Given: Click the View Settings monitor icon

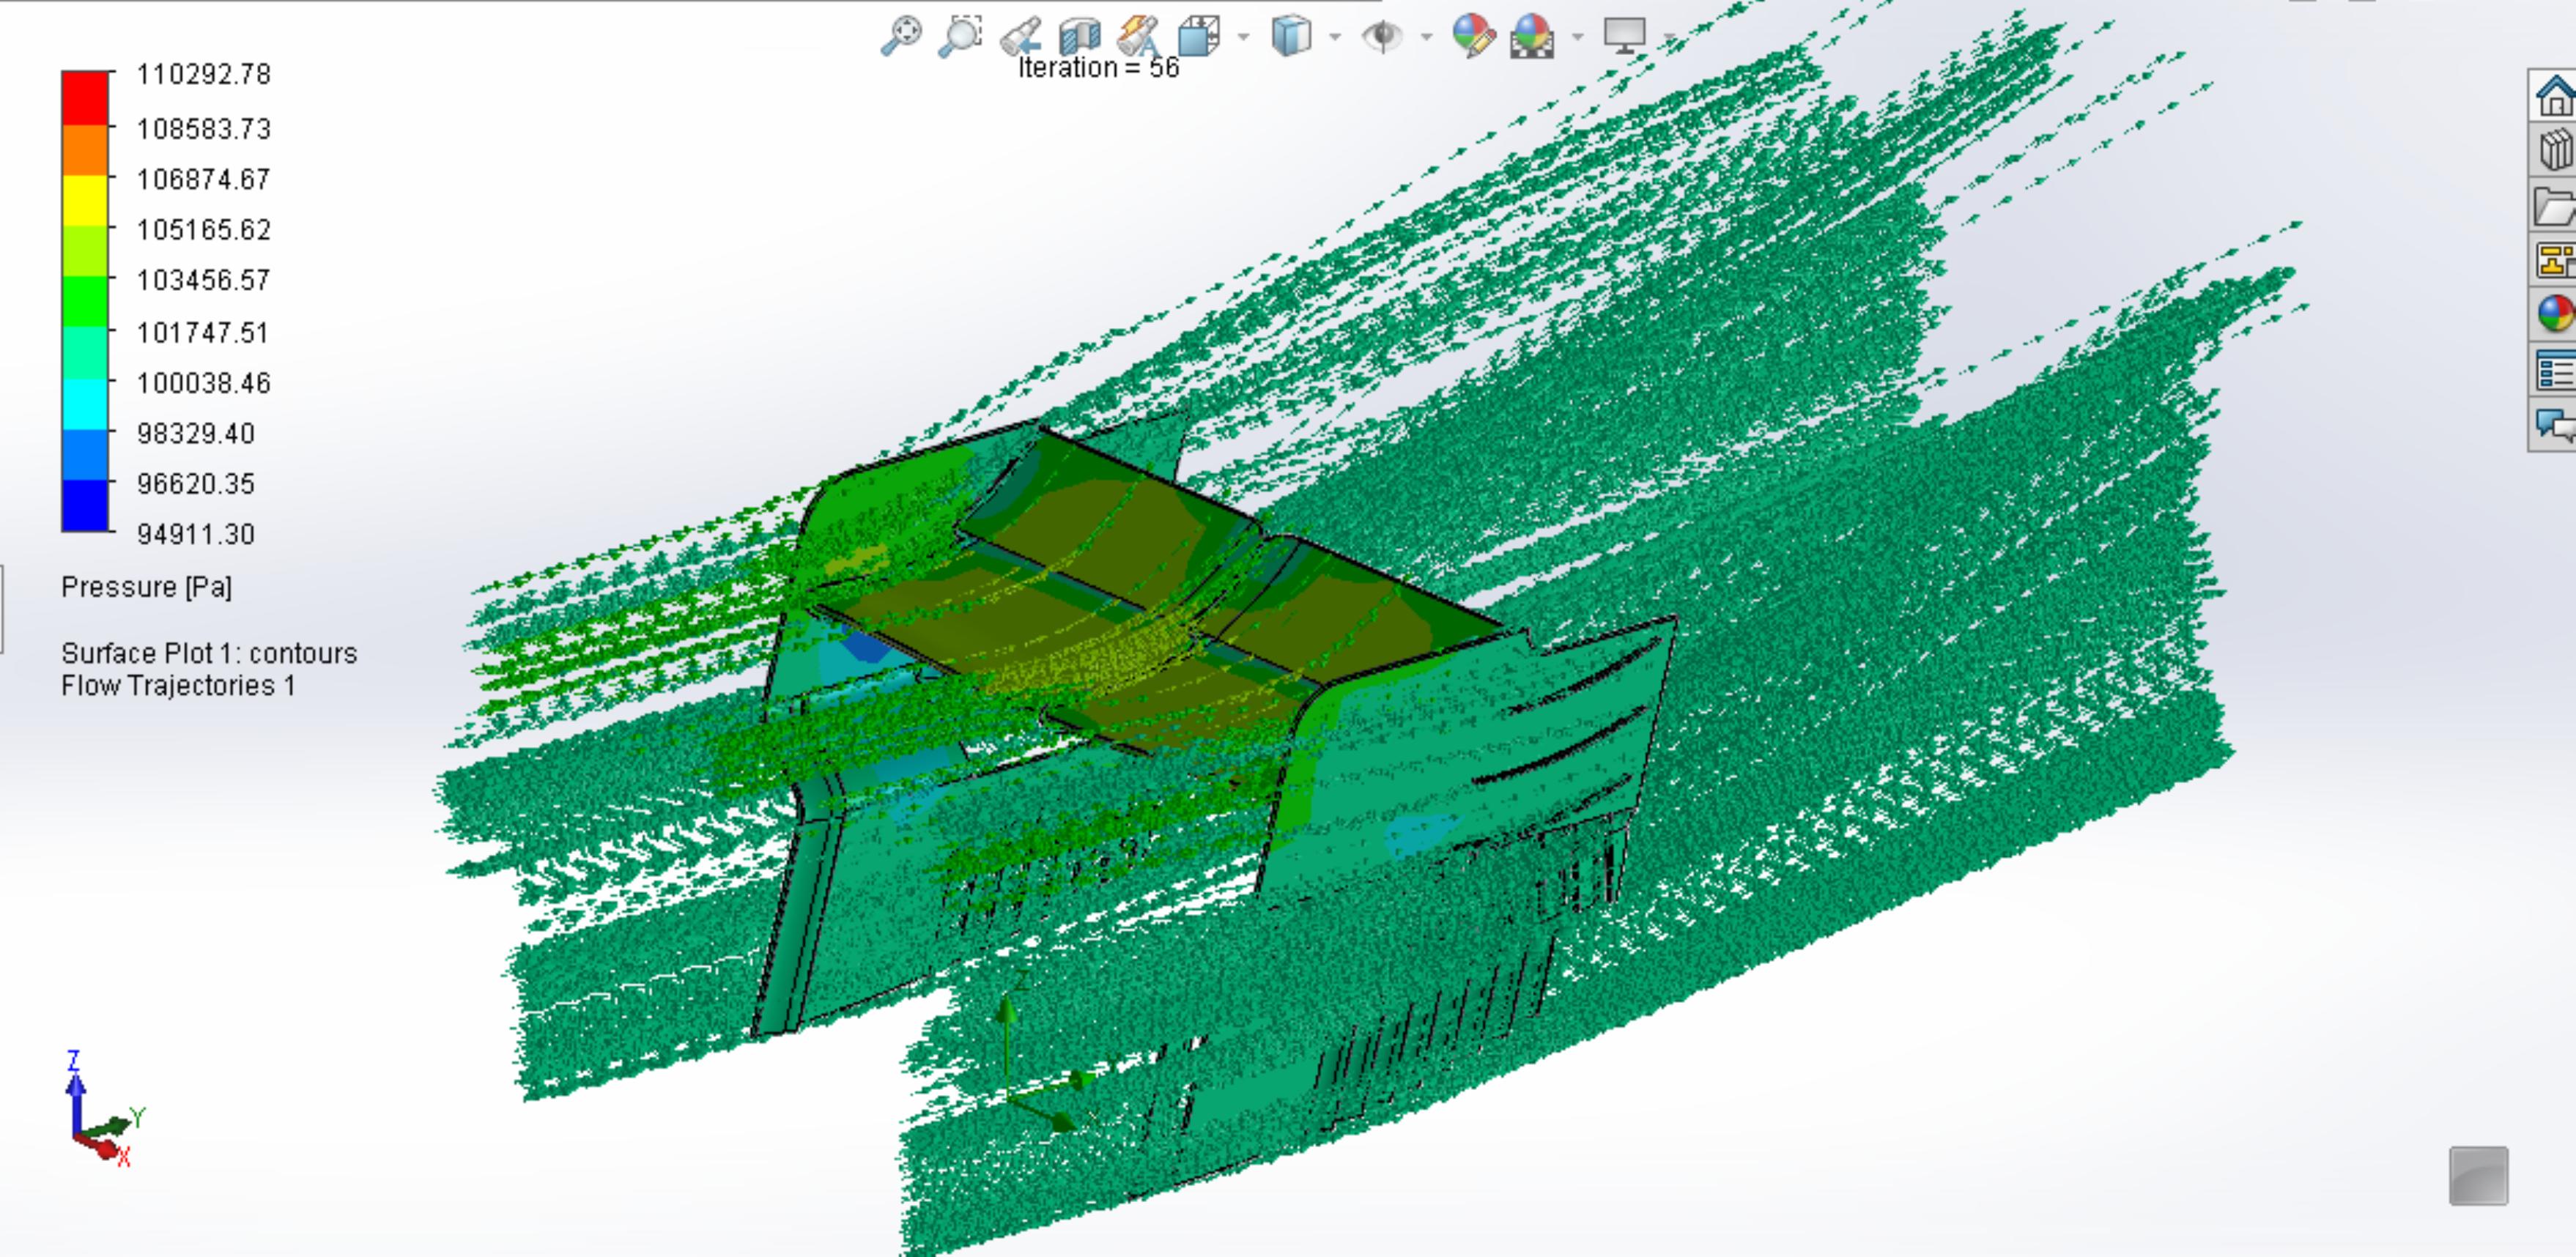Looking at the screenshot, I should [x=1624, y=36].
